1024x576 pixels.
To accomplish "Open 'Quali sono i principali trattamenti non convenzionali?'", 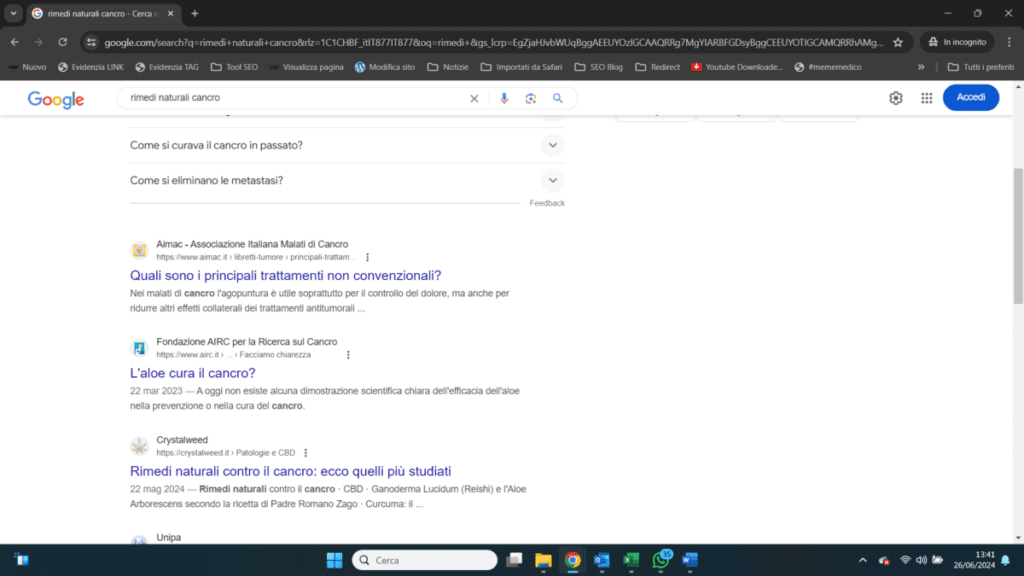I will 285,276.
